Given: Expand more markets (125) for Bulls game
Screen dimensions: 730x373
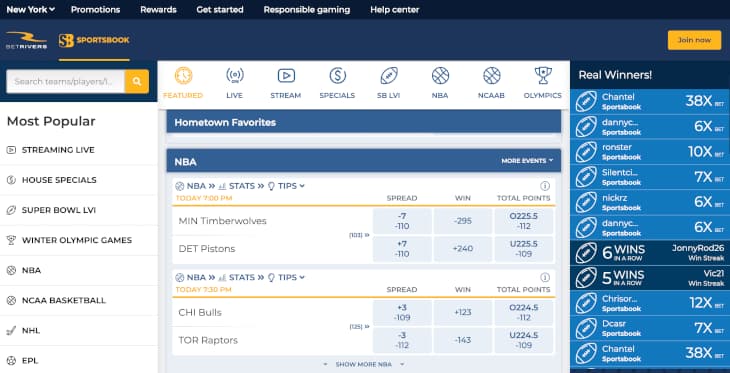Looking at the screenshot, I should click(359, 327).
